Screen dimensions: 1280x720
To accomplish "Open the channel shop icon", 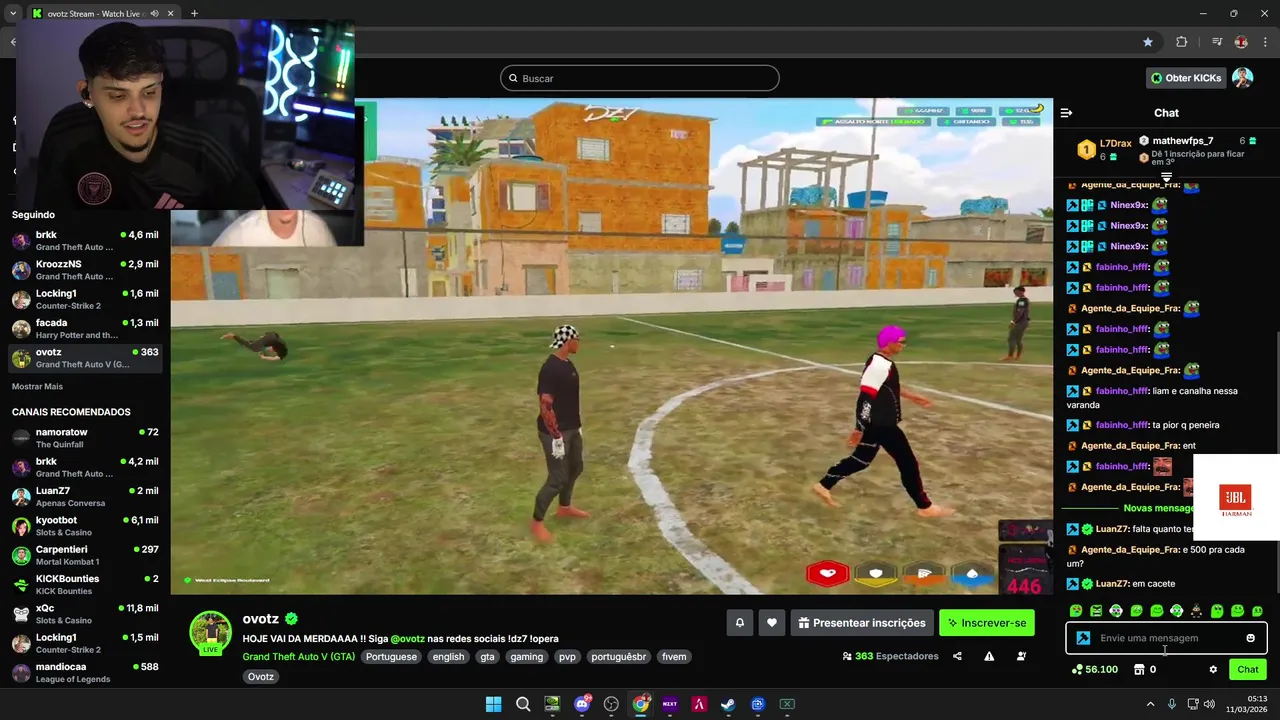I will 1139,669.
